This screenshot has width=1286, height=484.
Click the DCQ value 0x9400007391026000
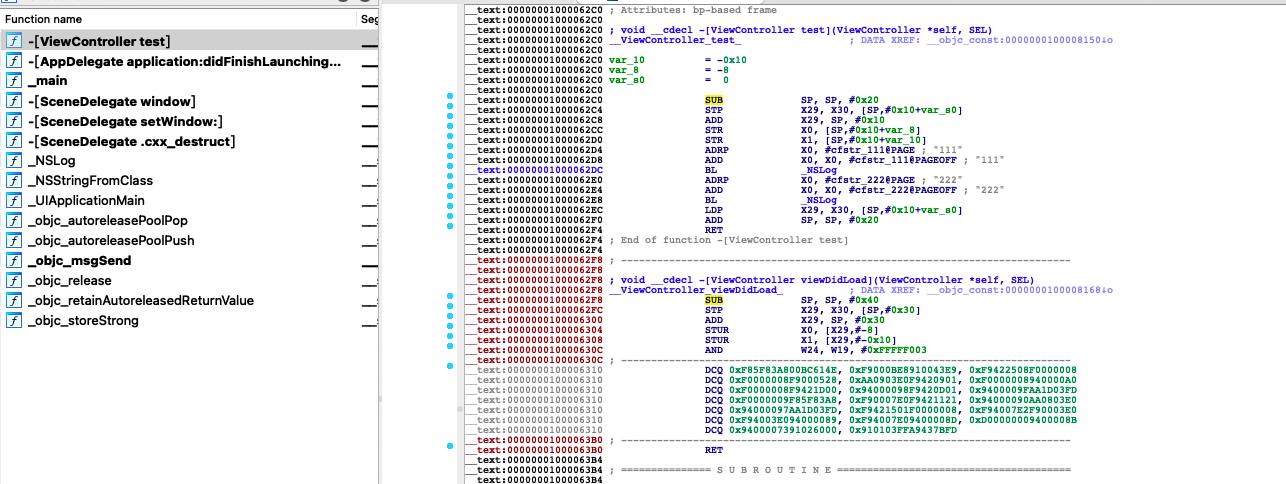tap(783, 430)
